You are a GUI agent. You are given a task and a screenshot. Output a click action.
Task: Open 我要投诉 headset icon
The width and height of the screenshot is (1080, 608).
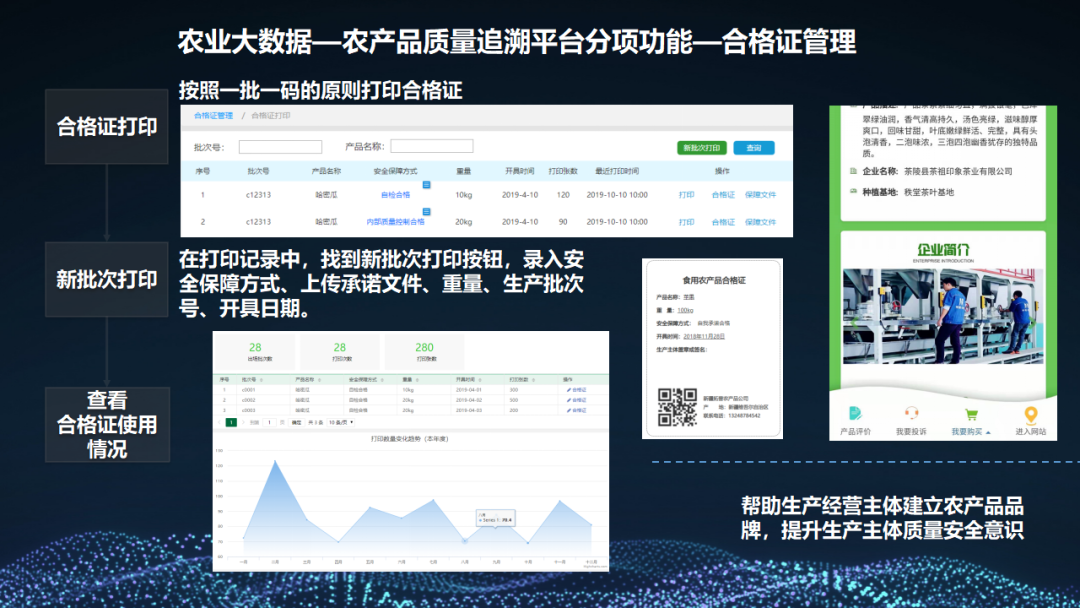[912, 413]
